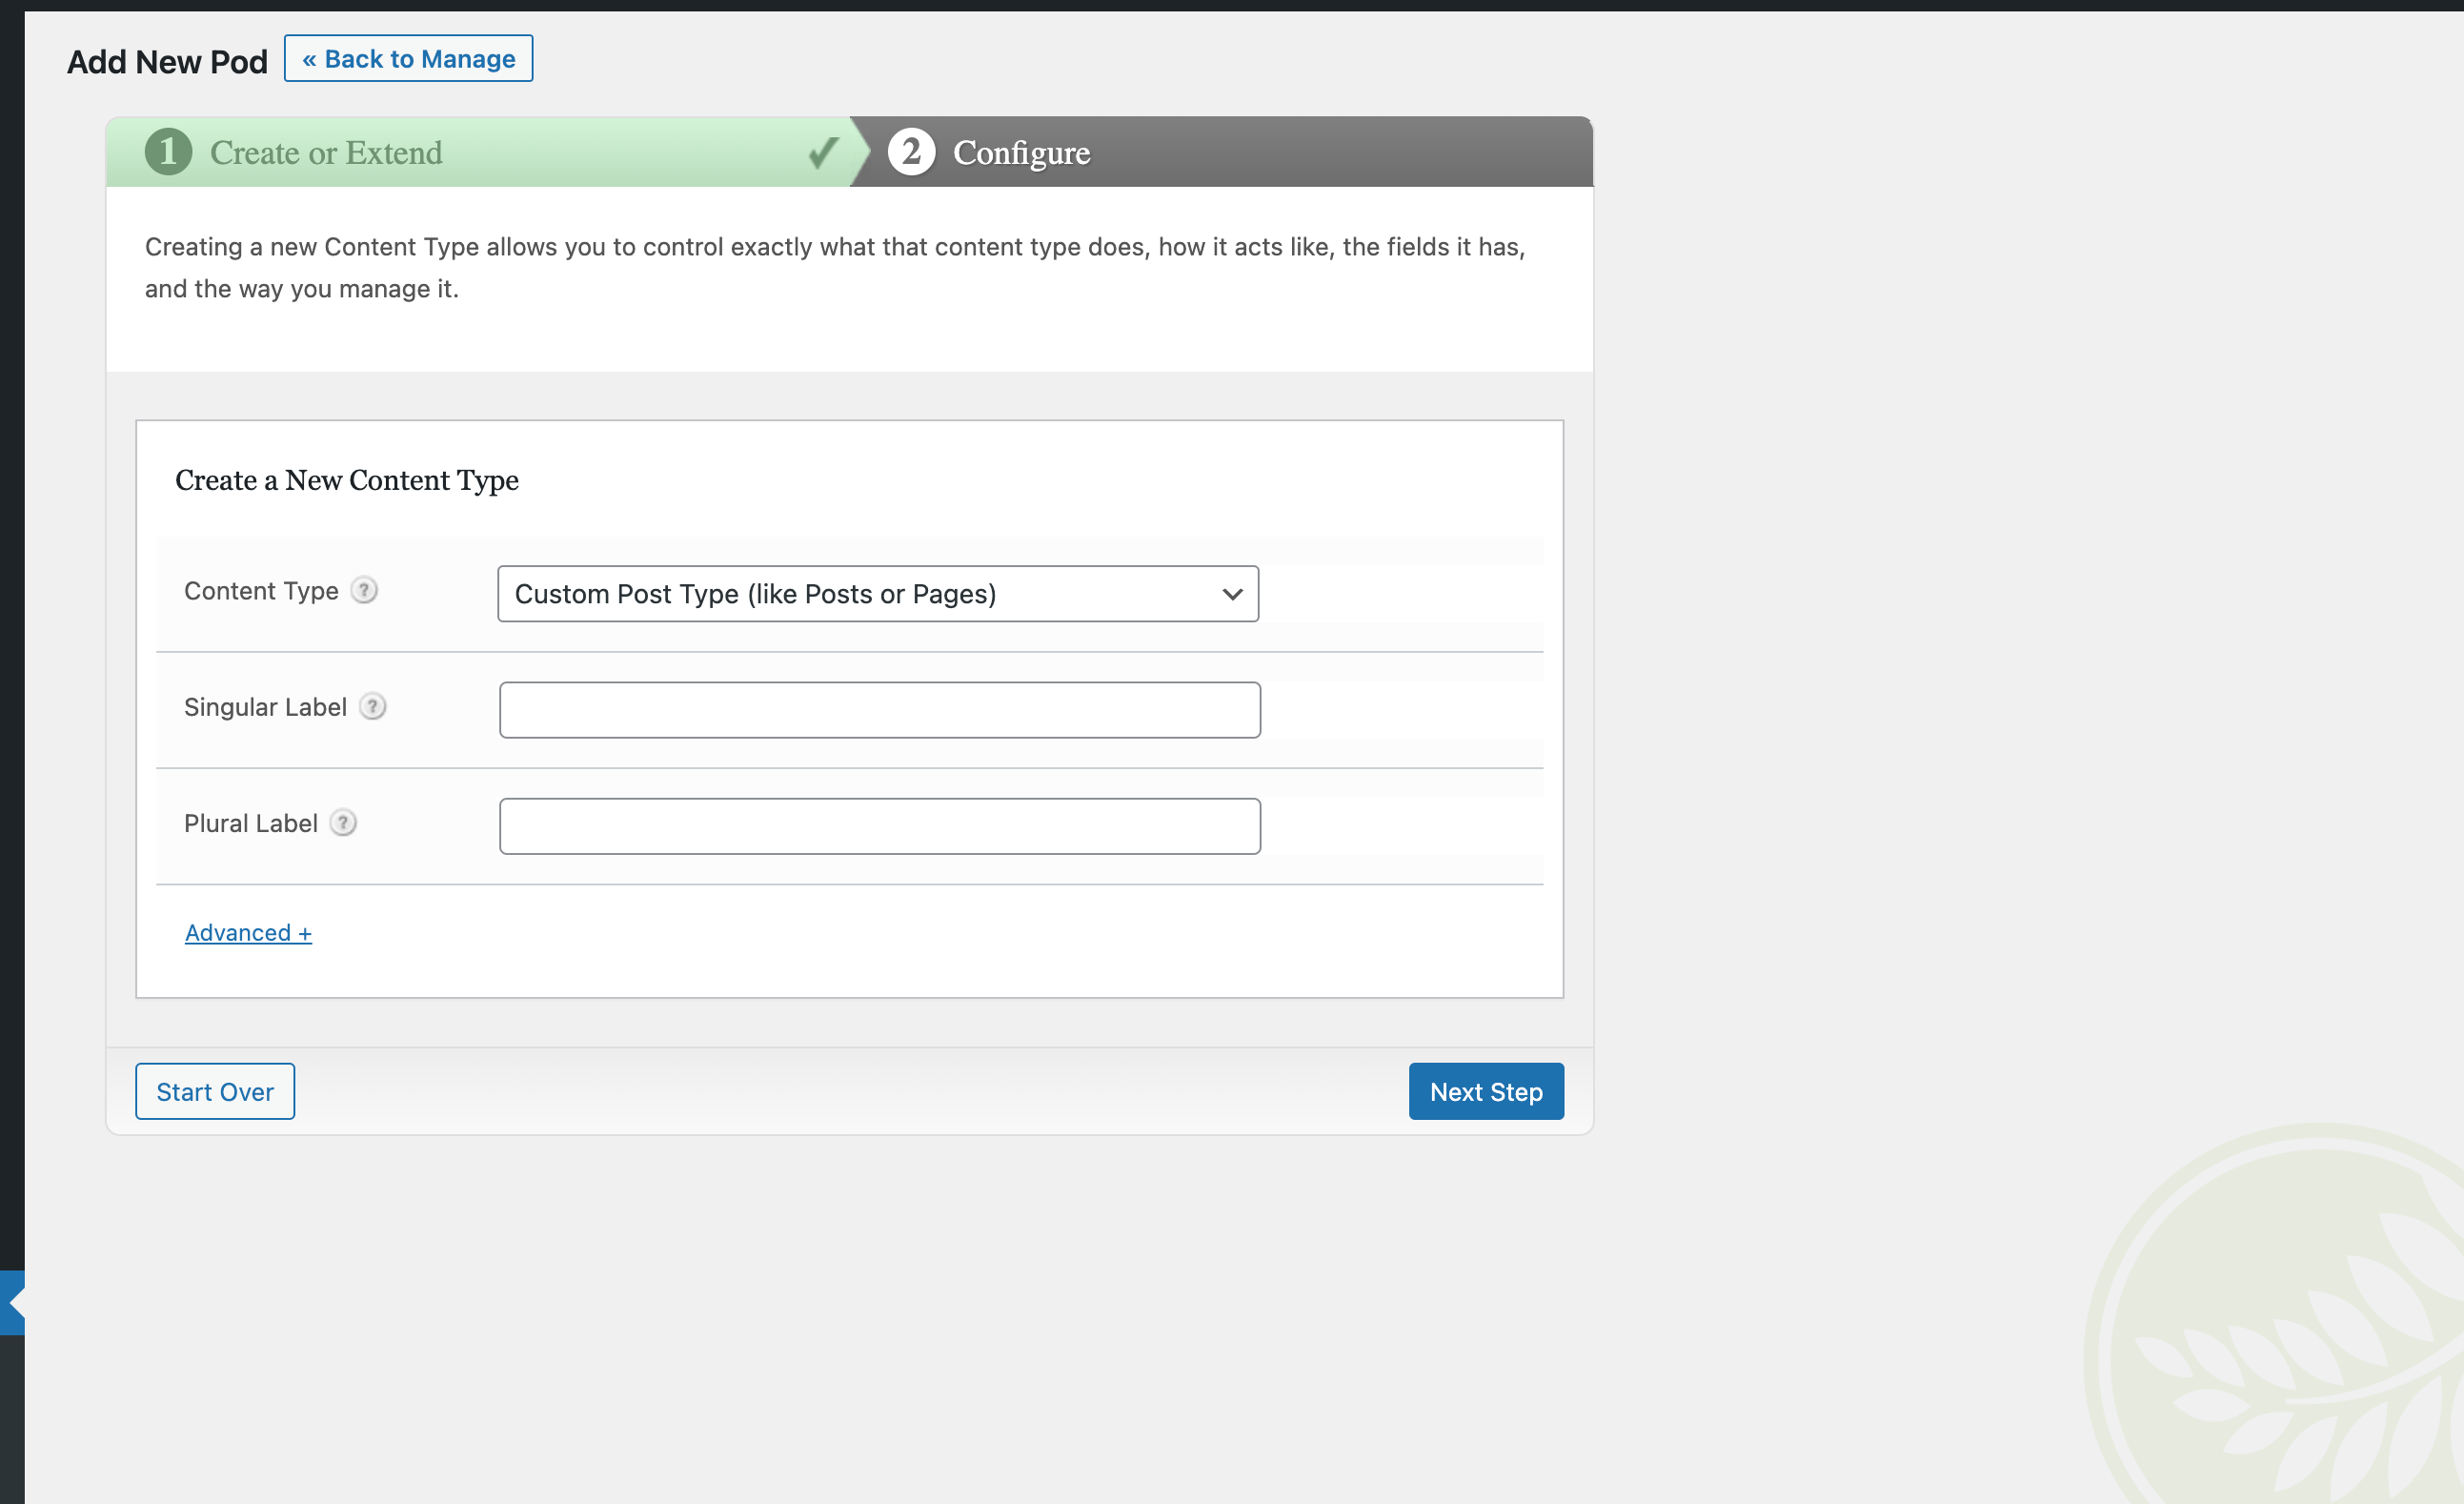Switch to the Configure step

pyautogui.click(x=1020, y=152)
